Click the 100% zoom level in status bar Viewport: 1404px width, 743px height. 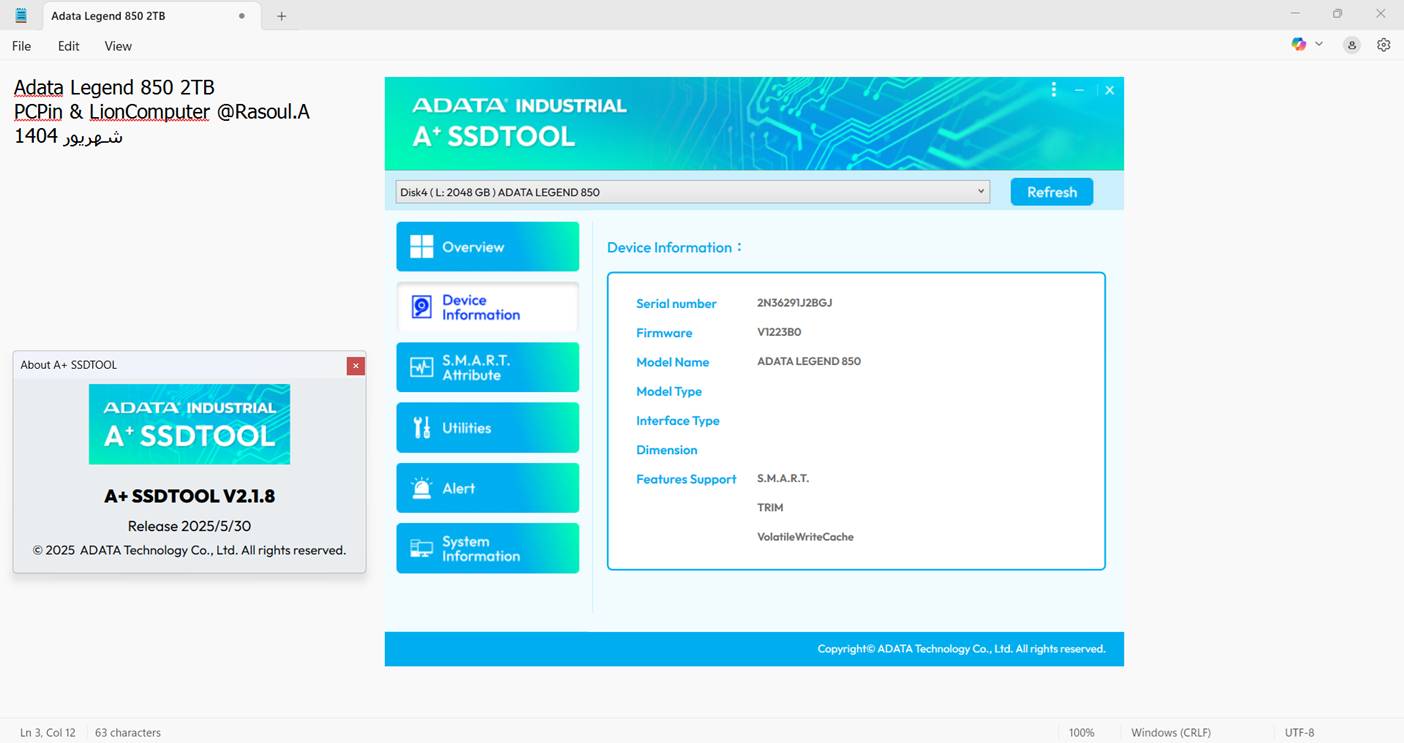click(x=1081, y=733)
